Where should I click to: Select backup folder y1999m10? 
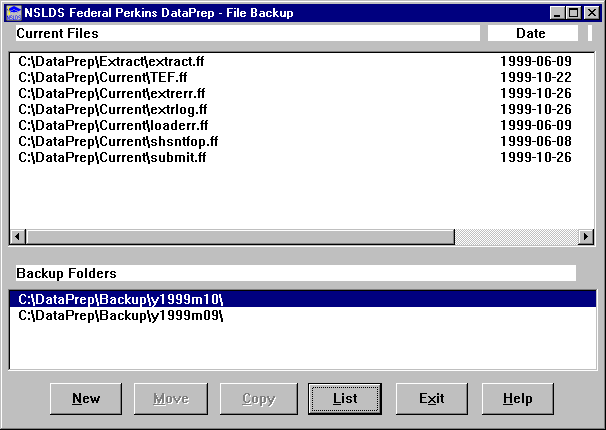(x=303, y=299)
